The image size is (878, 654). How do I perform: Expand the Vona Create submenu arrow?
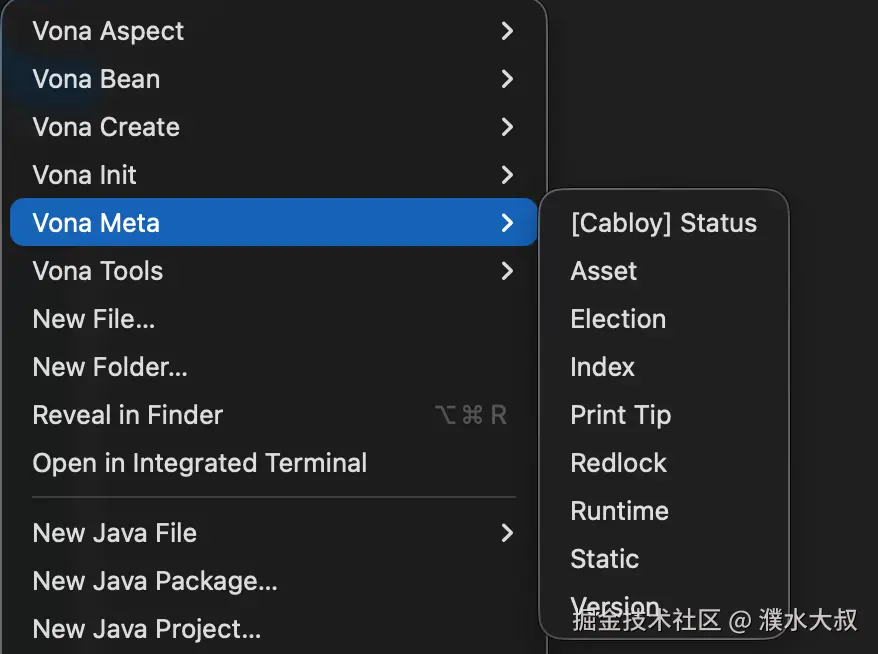[507, 127]
